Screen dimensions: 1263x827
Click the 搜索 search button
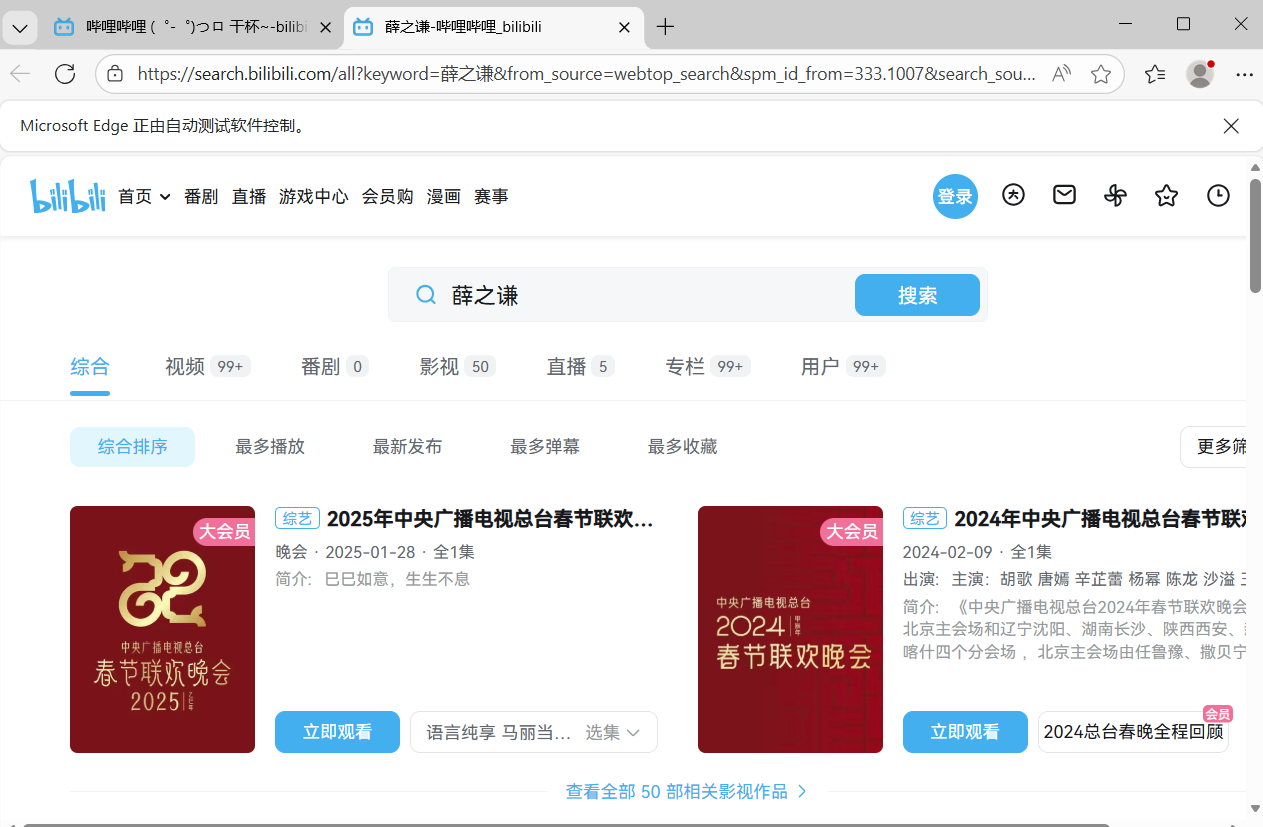[x=917, y=295]
